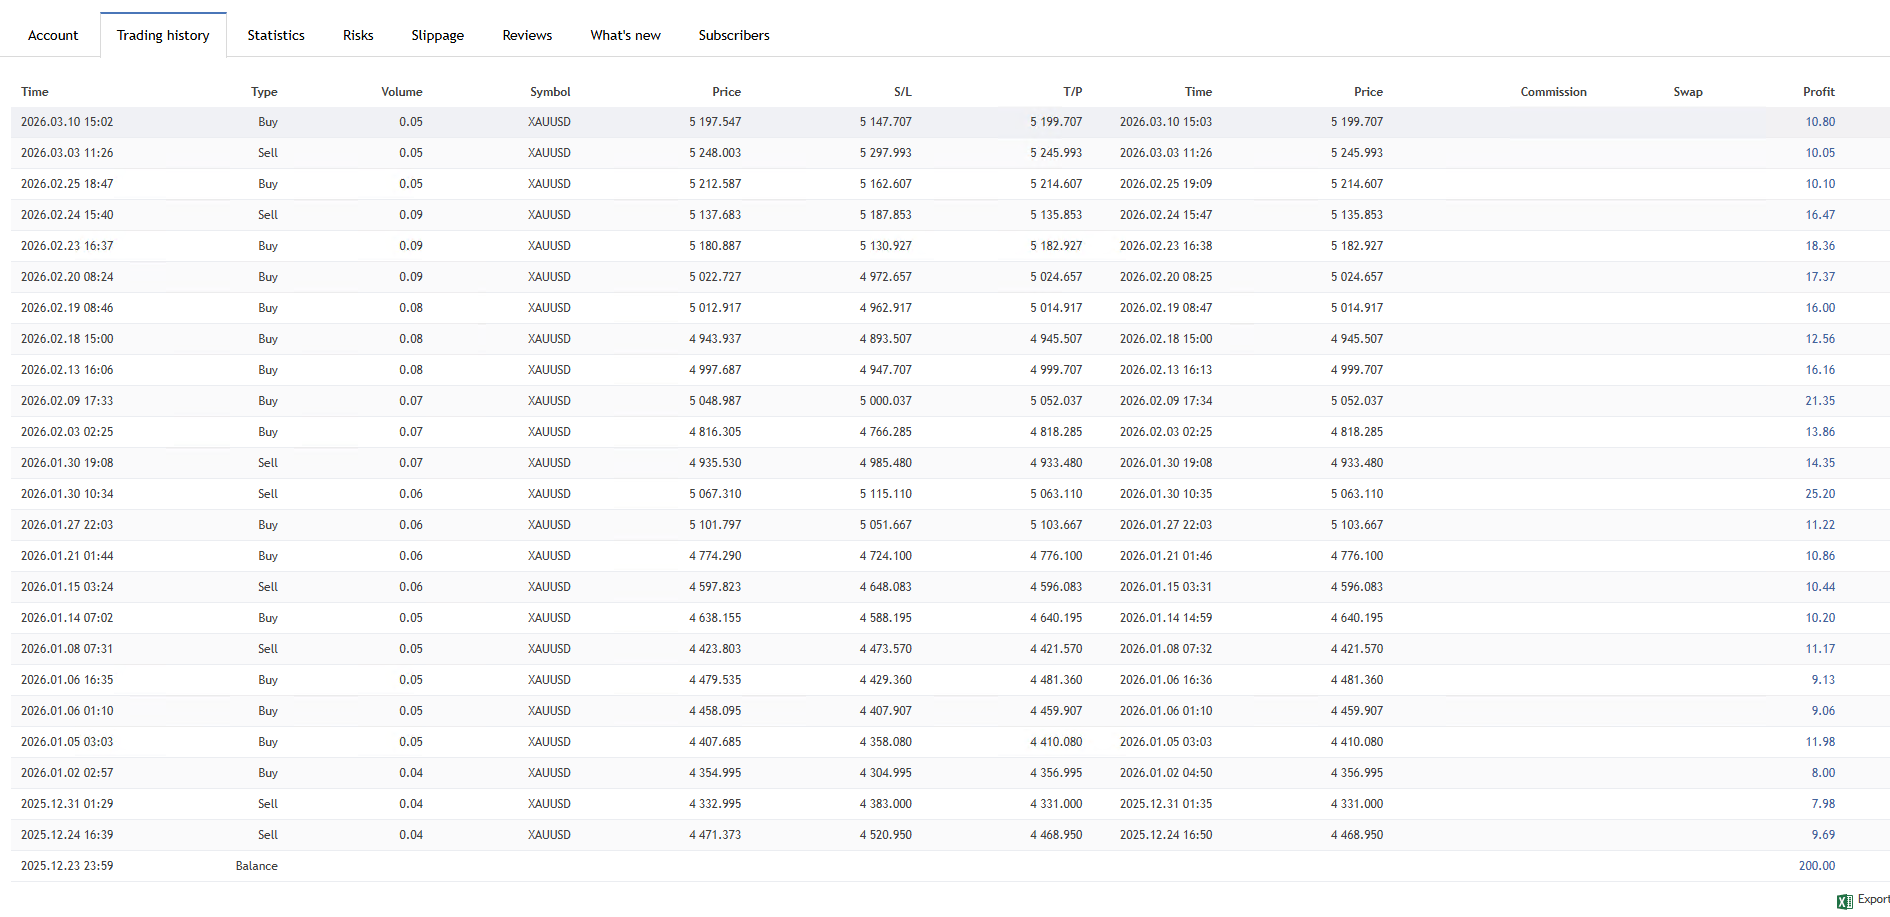Click the Profit column header
Image resolution: width=1890 pixels, height=917 pixels.
1818,92
